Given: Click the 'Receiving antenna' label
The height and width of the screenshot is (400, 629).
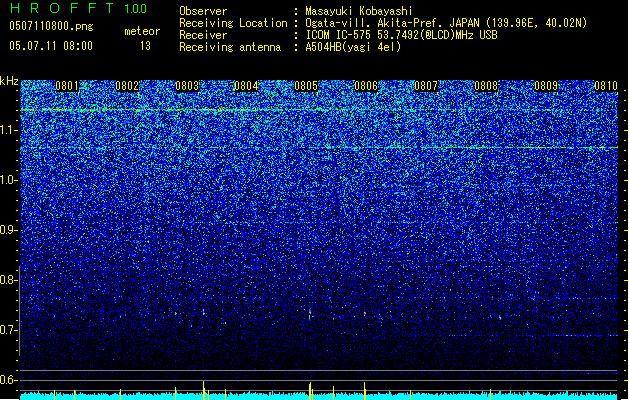Looking at the screenshot, I should (230, 47).
